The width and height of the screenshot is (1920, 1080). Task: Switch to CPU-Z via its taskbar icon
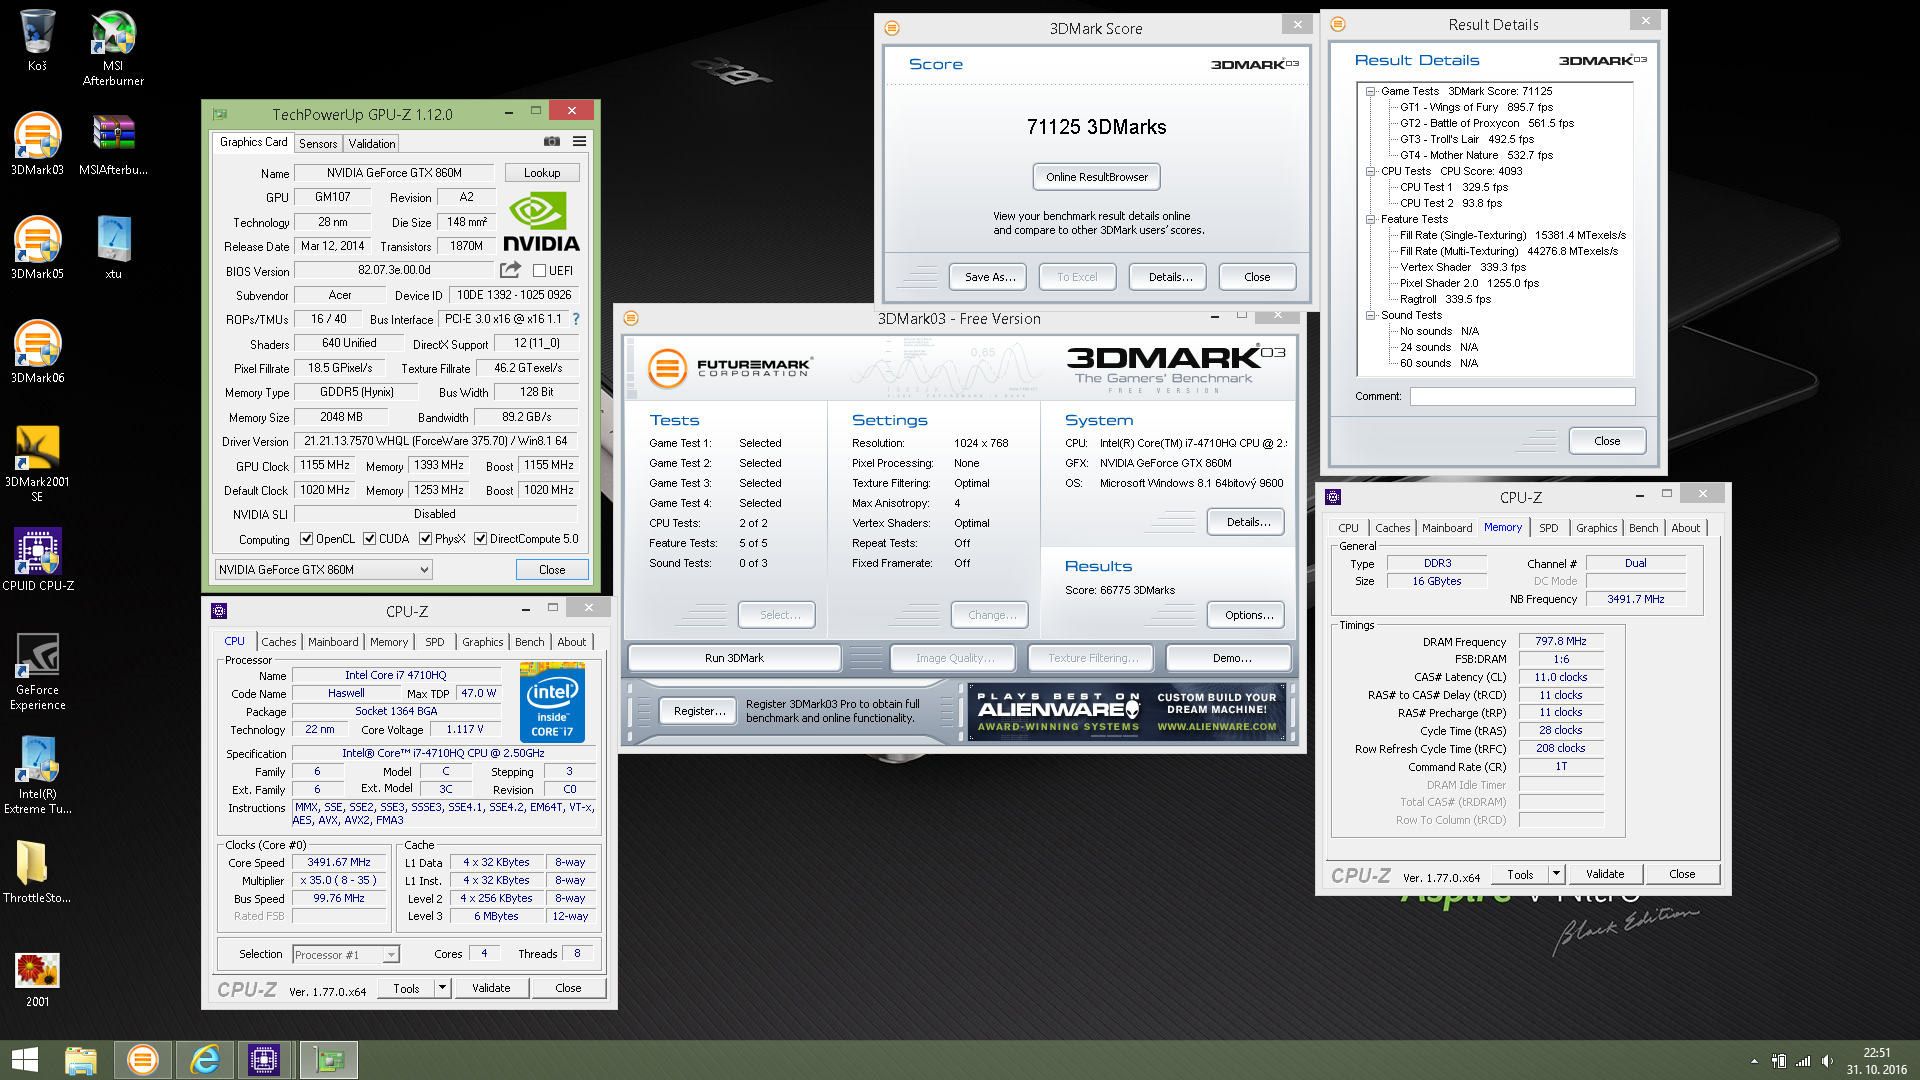pyautogui.click(x=264, y=1060)
